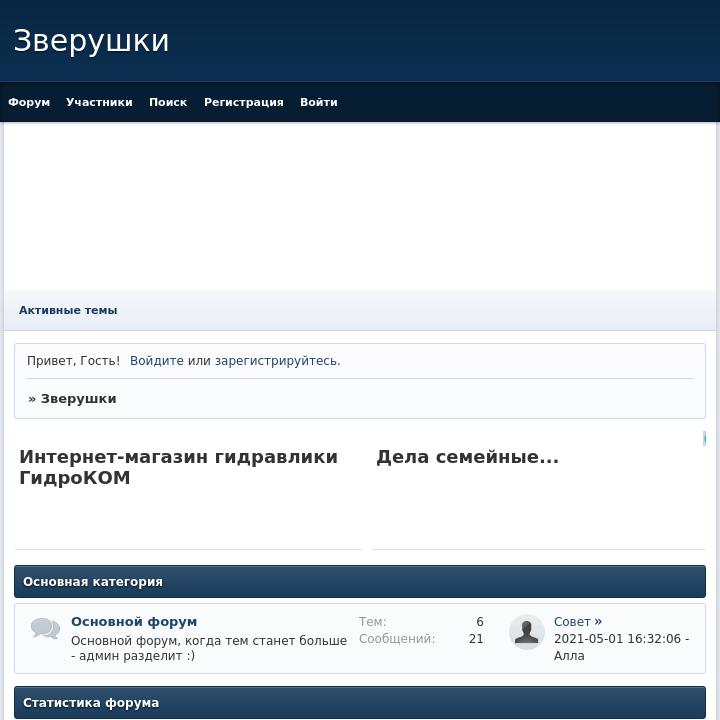Open the last post link Совет »
The image size is (720, 720).
coord(578,621)
